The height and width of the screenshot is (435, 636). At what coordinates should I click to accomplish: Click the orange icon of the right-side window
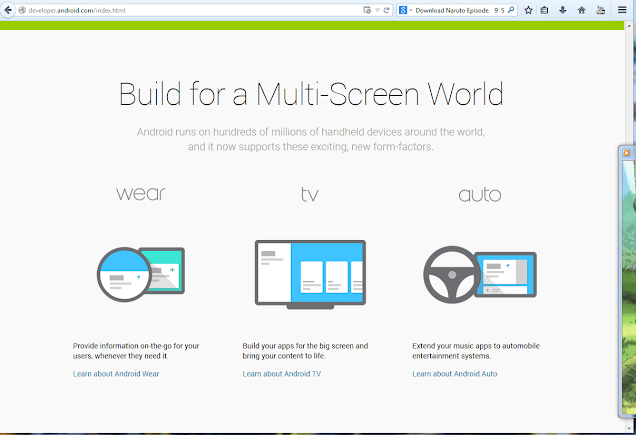[626, 153]
